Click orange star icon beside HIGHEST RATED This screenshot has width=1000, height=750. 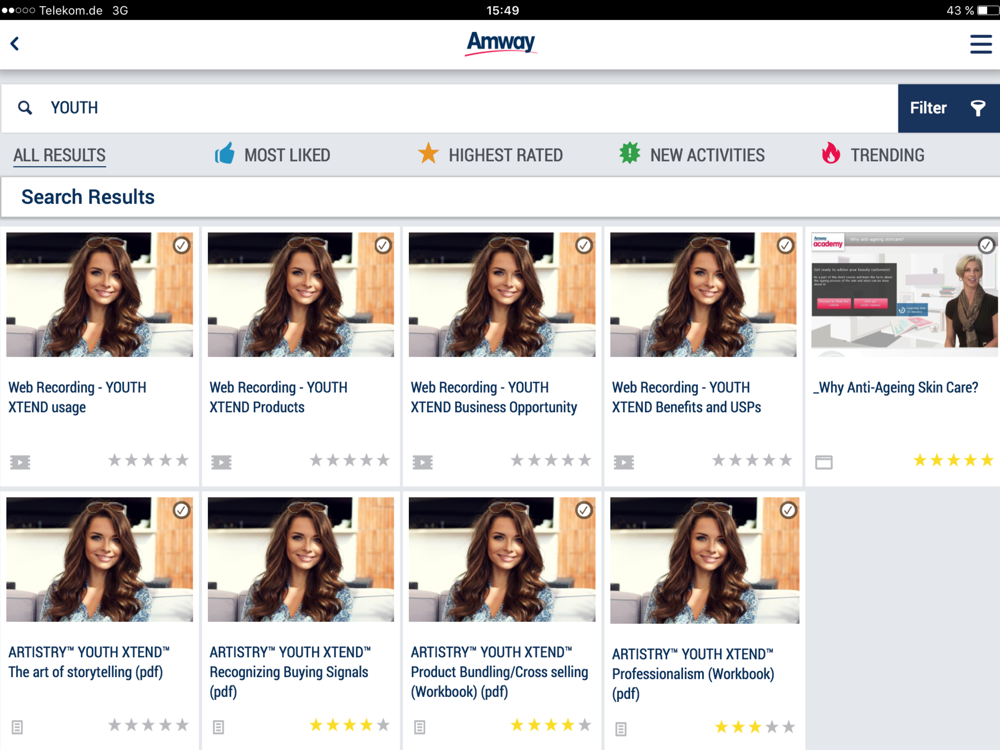[x=428, y=153]
